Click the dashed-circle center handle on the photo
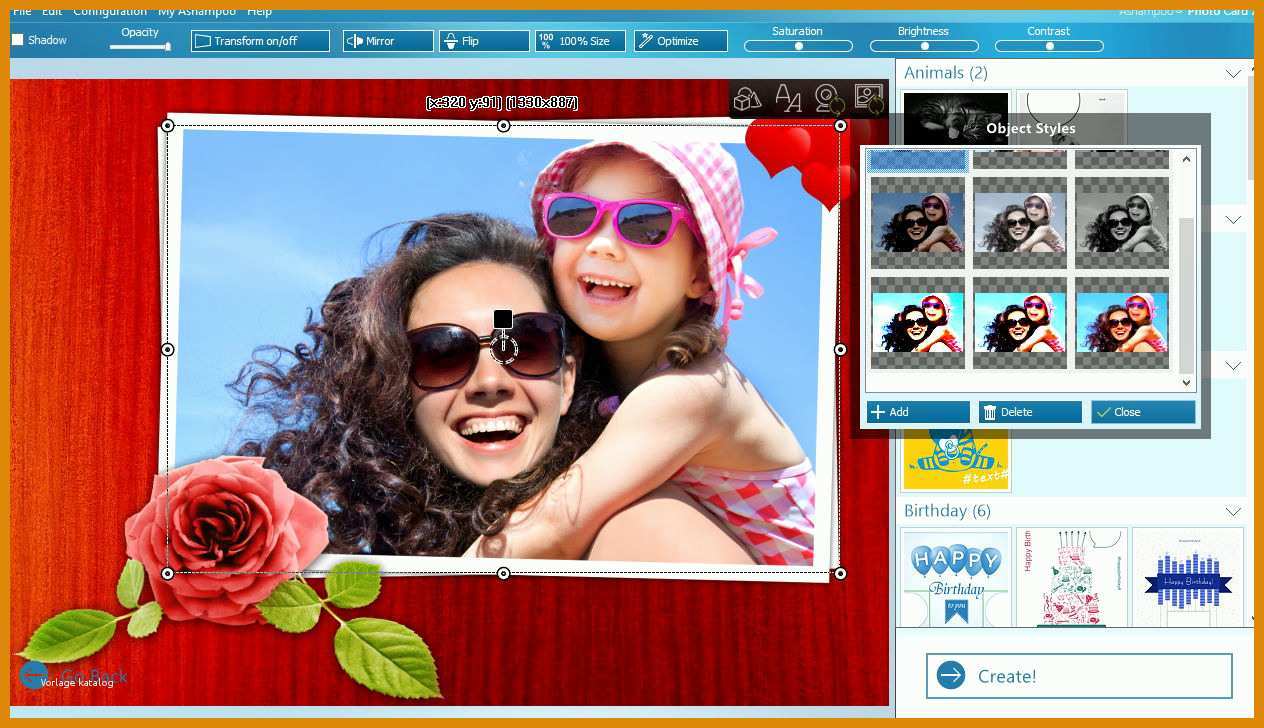The image size is (1264, 728). coord(504,348)
